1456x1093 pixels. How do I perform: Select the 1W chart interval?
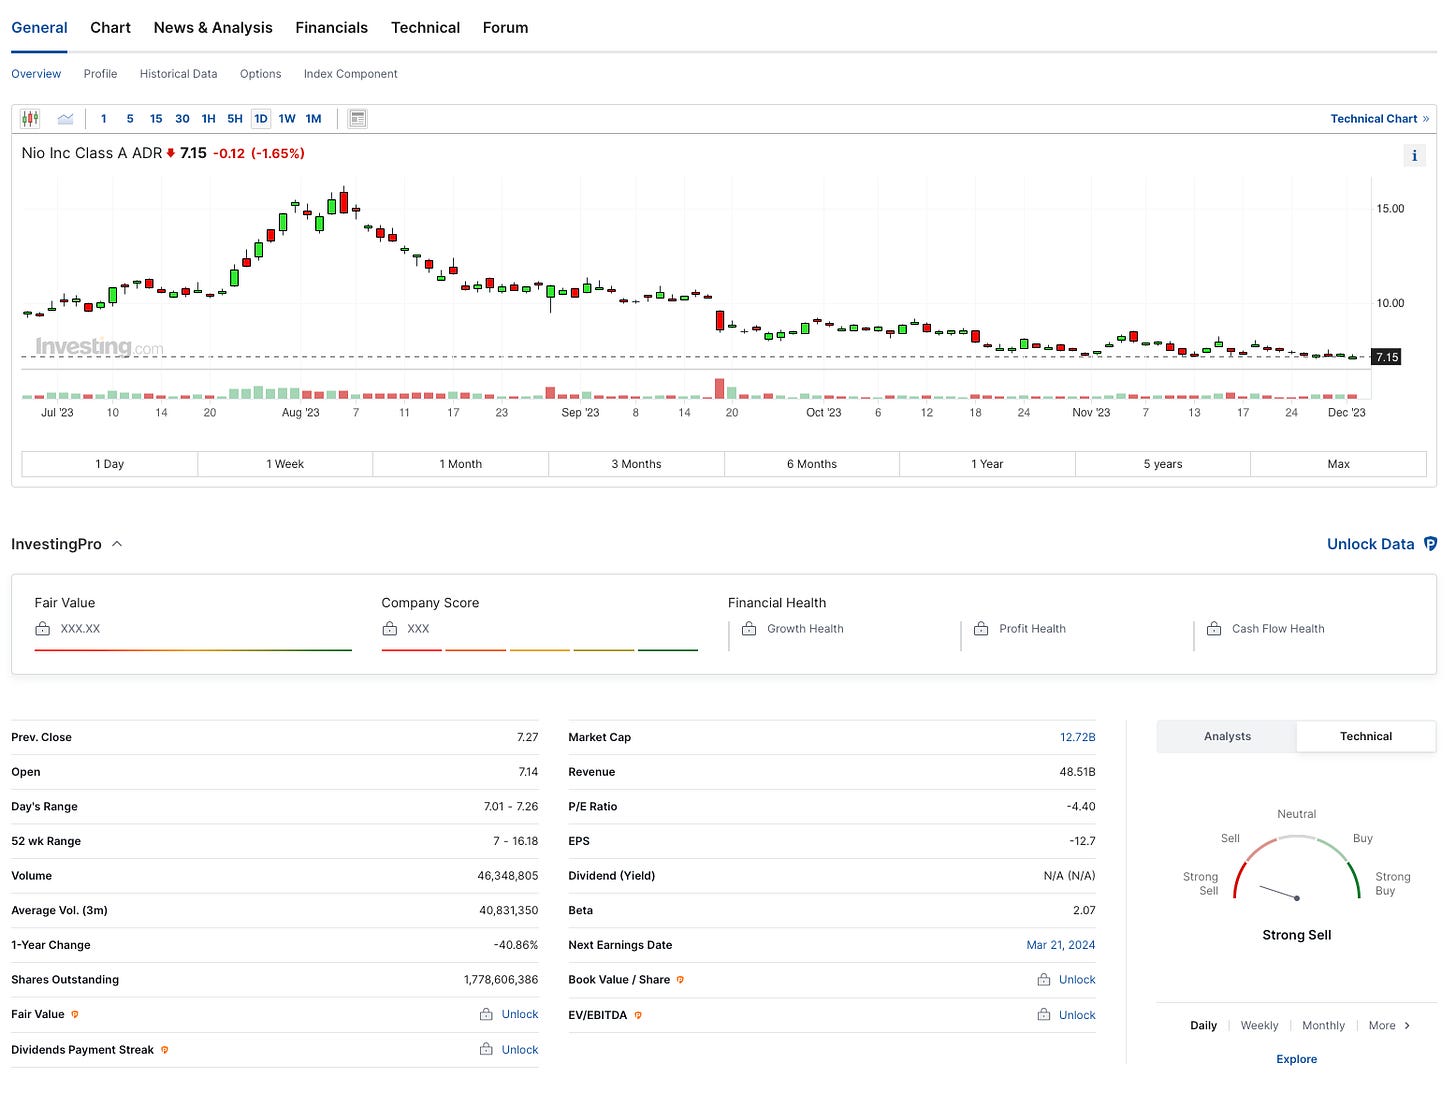click(287, 119)
